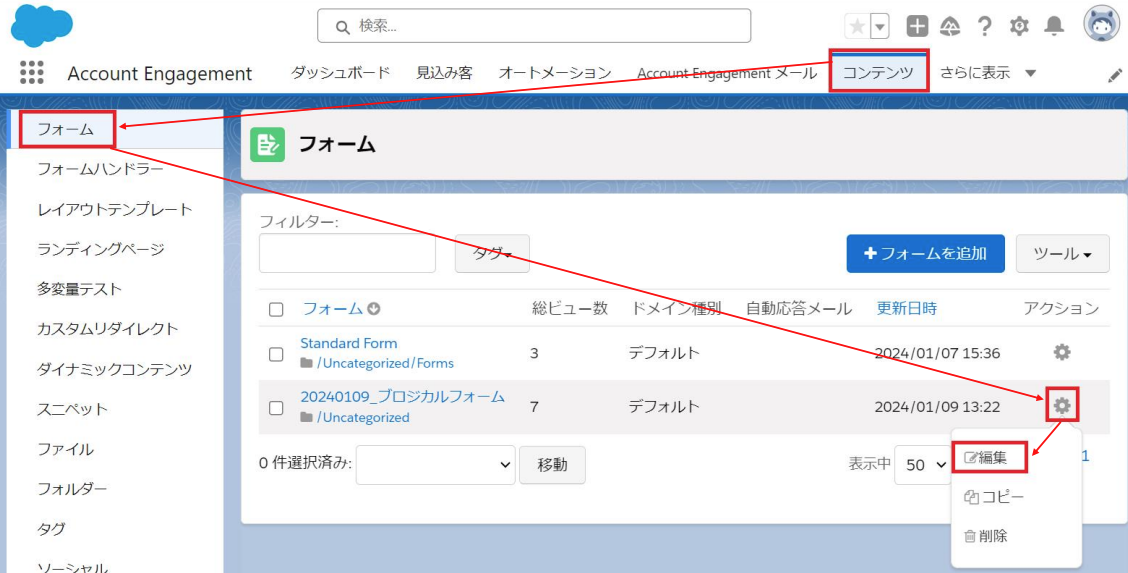Click the favorites star icon

857,27
